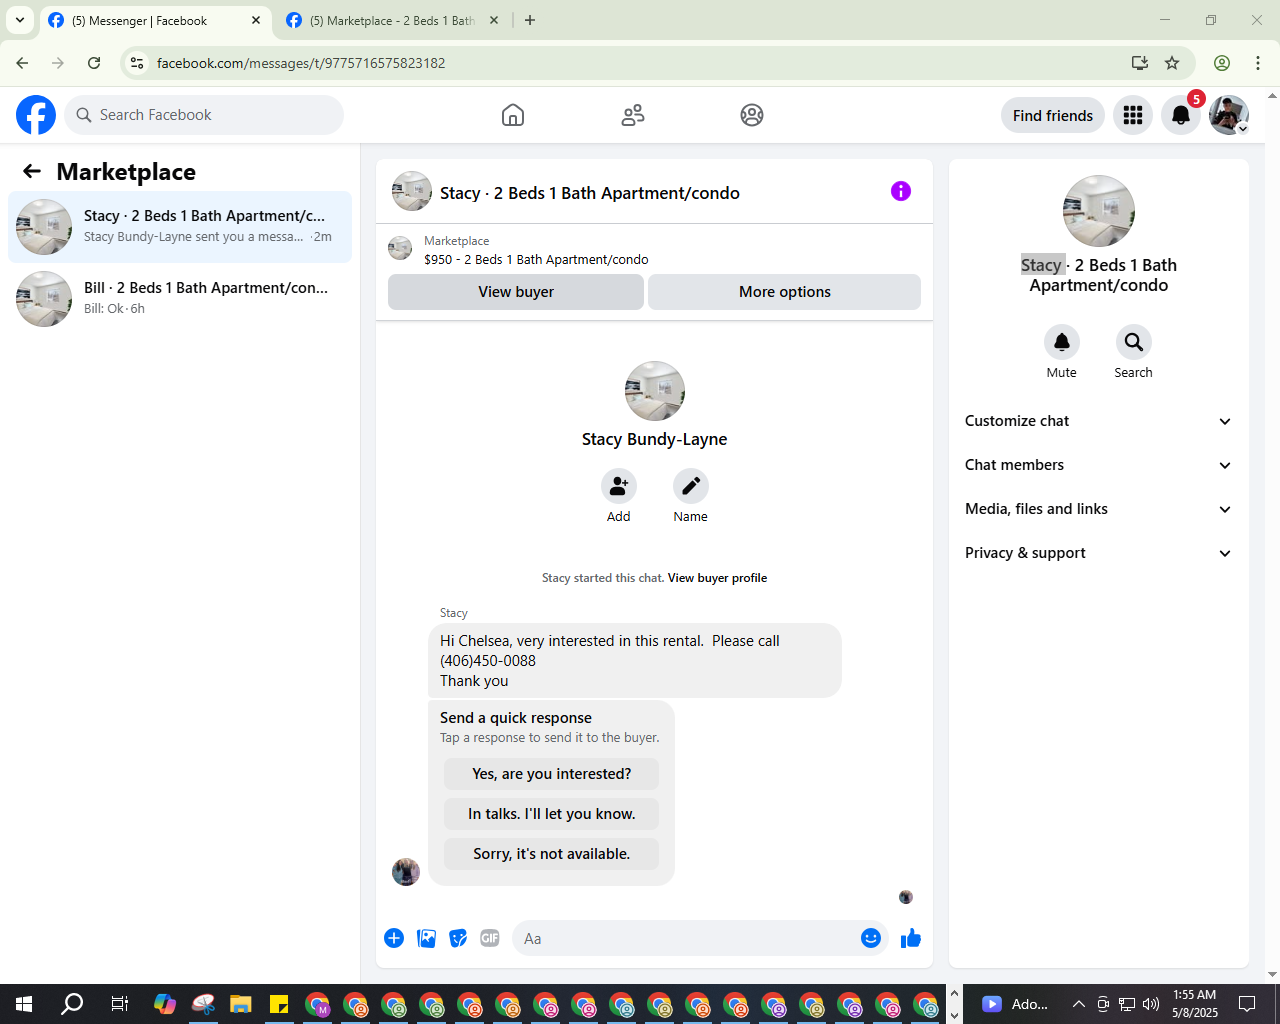Image resolution: width=1280 pixels, height=1024 pixels.
Task: Expand Media, files and links section
Action: pos(1099,509)
